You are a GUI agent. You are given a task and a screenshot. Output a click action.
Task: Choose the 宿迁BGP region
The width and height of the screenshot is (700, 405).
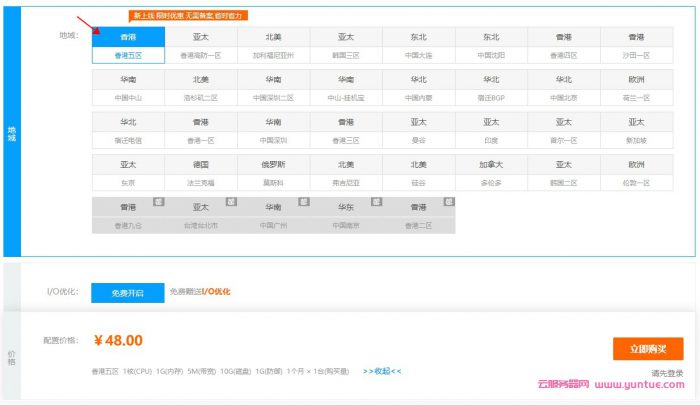491,88
